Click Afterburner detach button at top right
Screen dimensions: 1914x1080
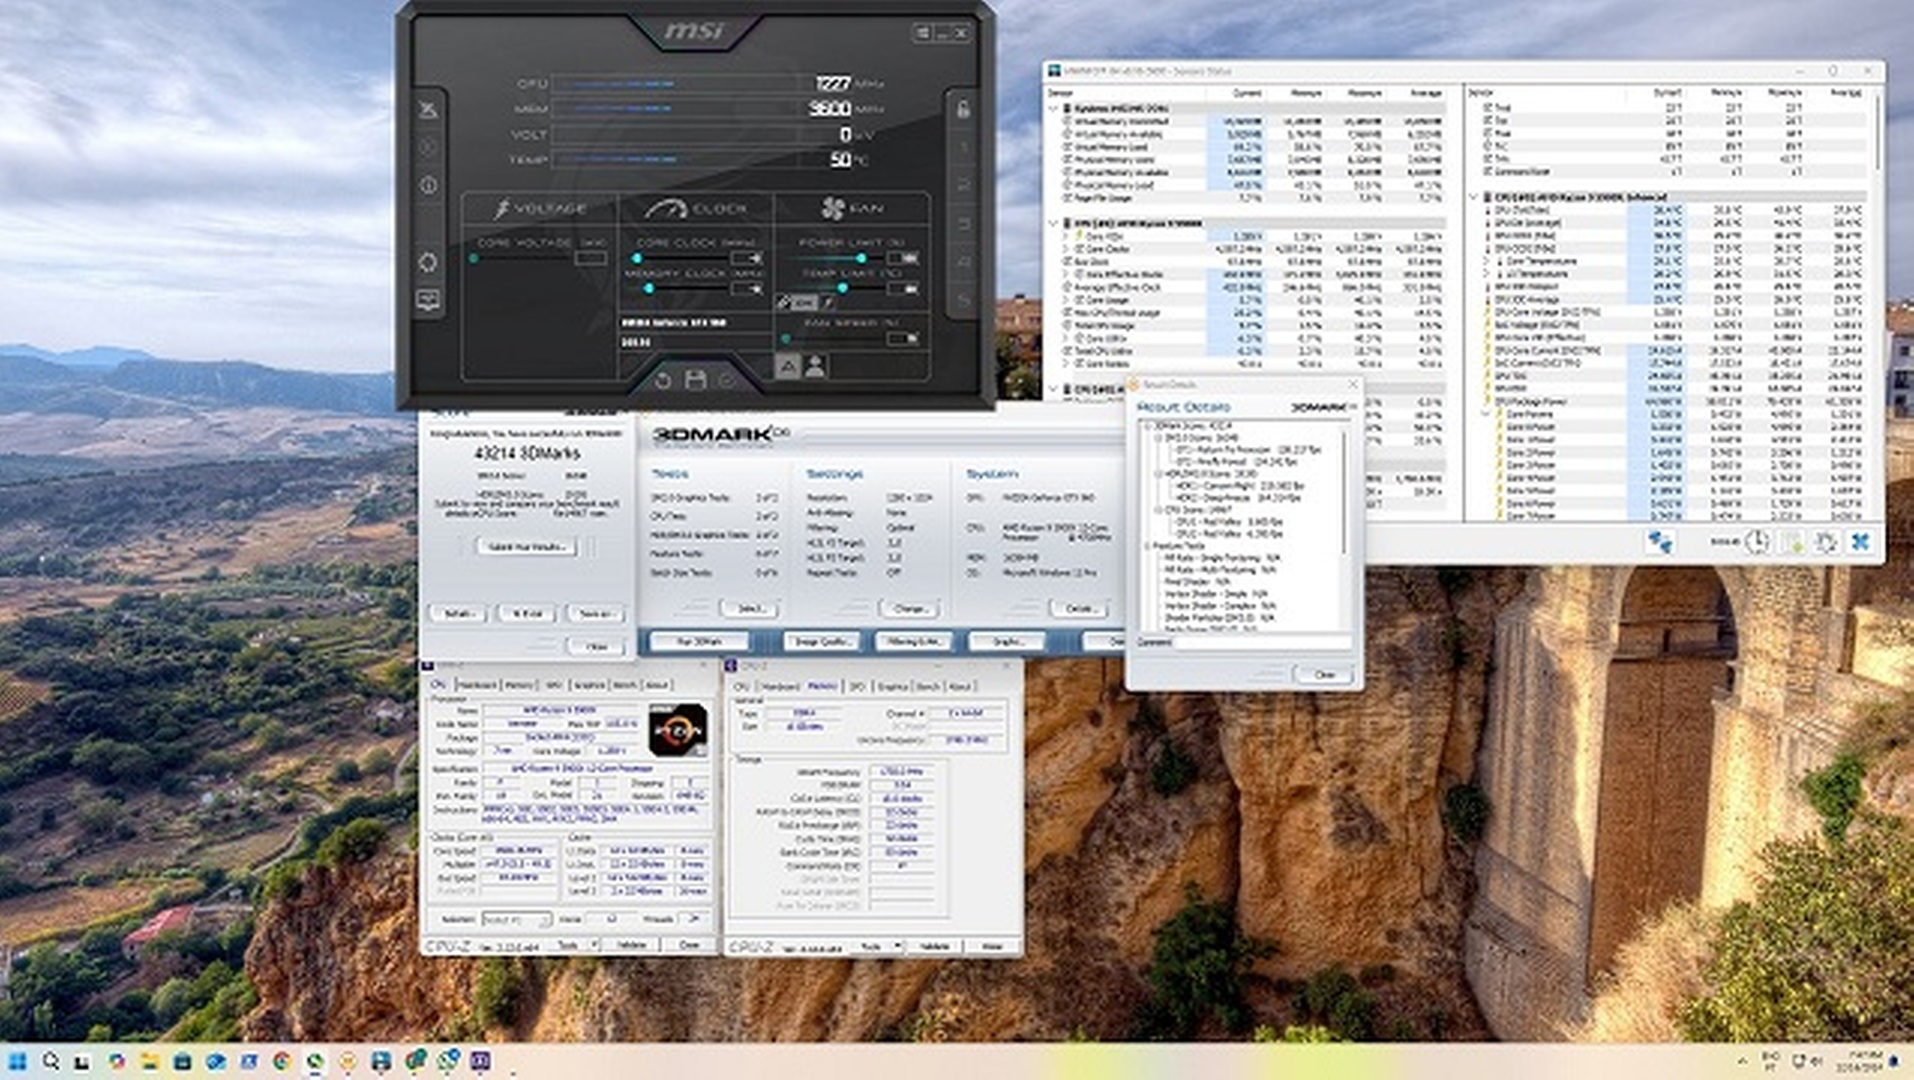click(922, 32)
